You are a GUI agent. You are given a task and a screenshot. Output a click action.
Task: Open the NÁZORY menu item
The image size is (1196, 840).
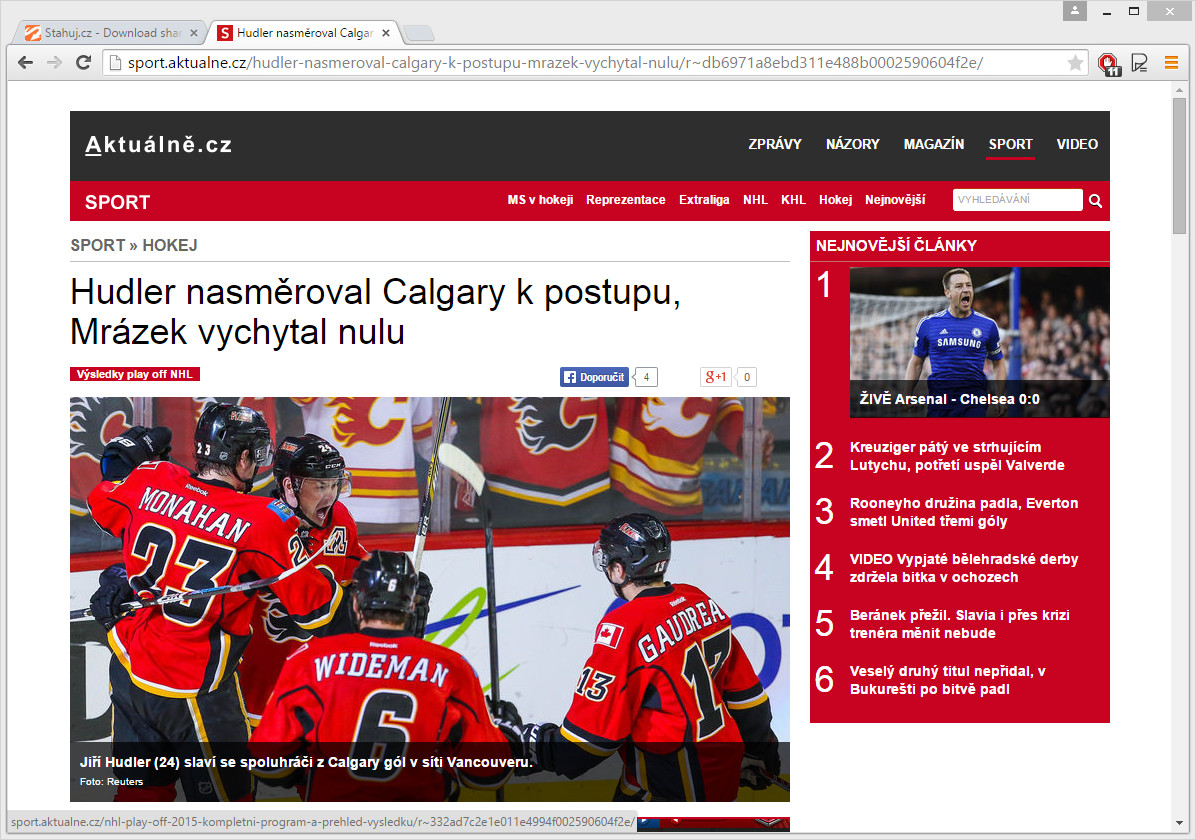coord(852,144)
